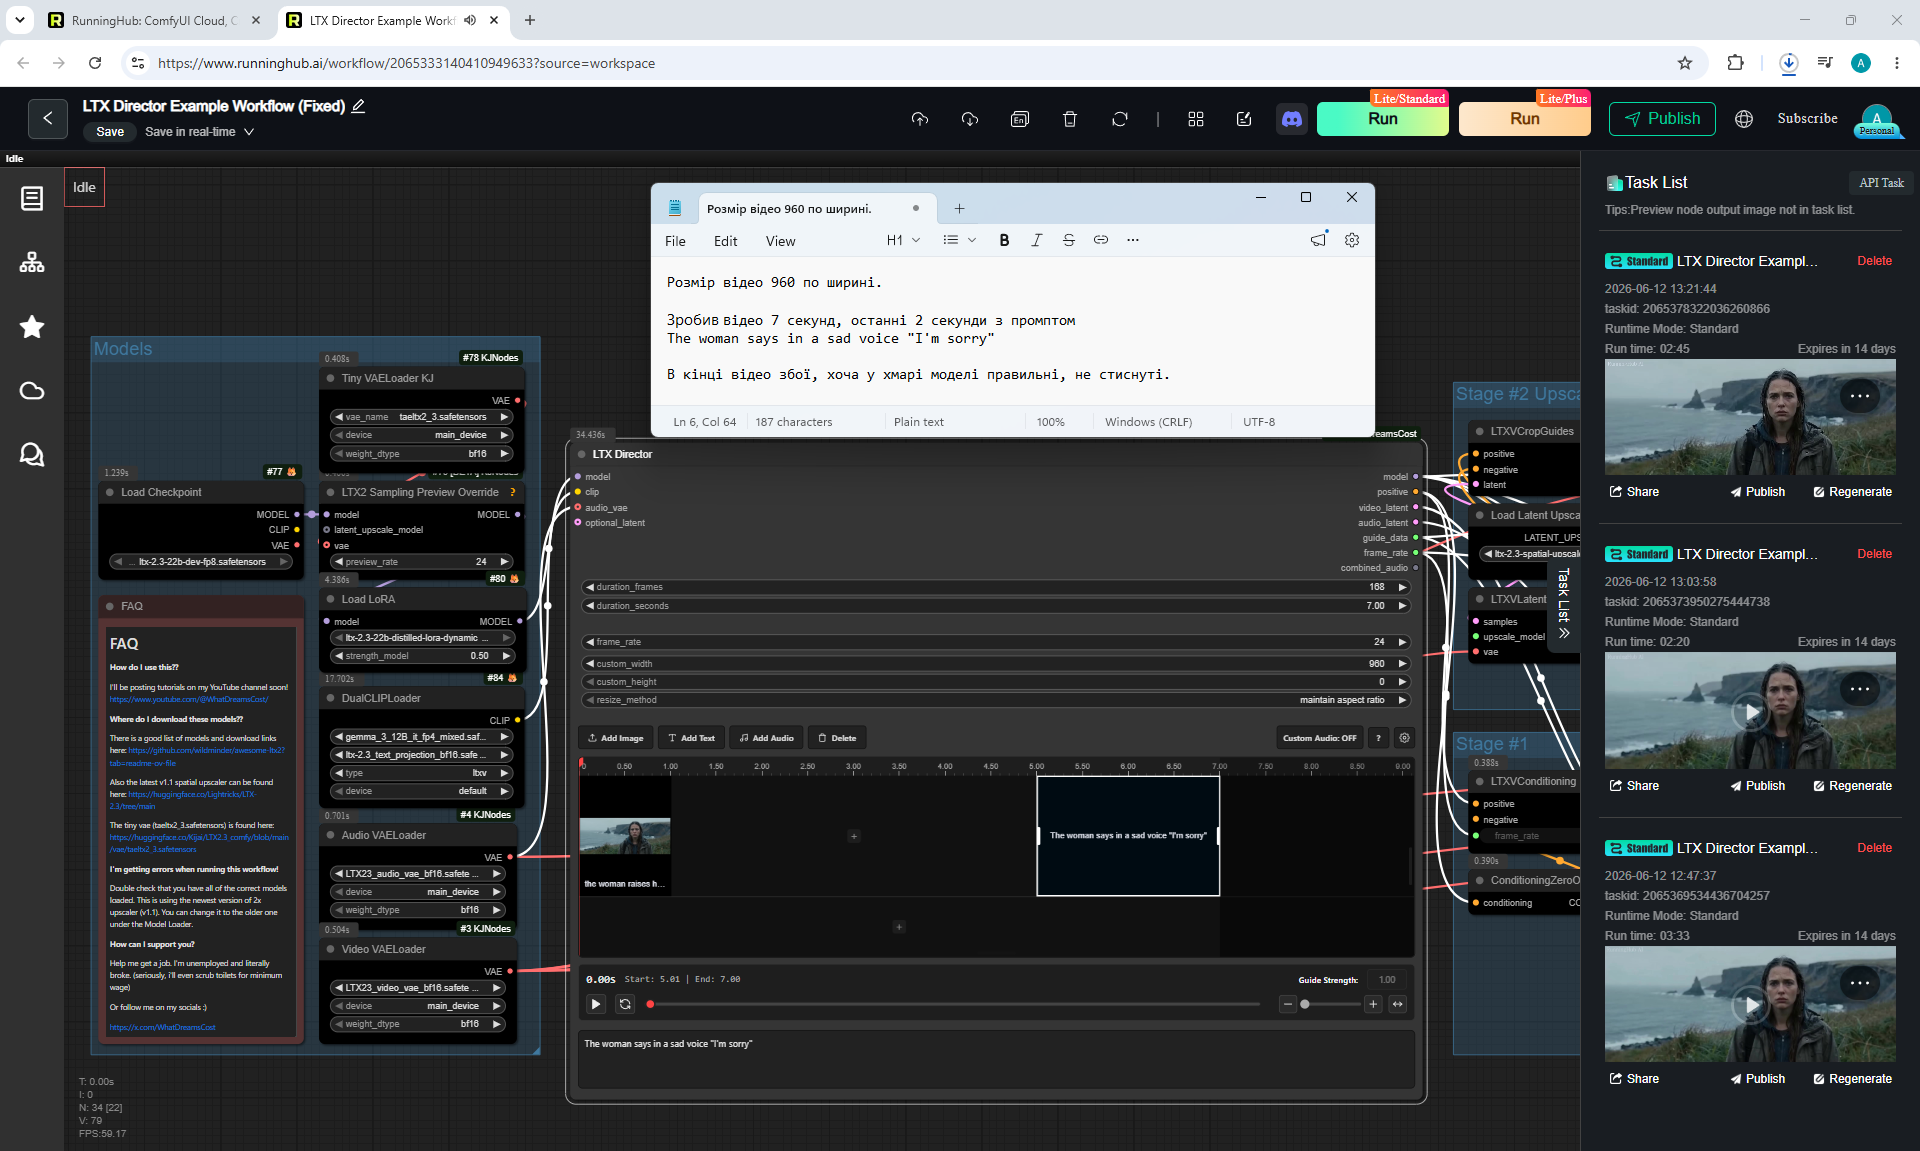The width and height of the screenshot is (1920, 1151).
Task: Click the cloud download icon in the workflow toolbar
Action: (970, 119)
